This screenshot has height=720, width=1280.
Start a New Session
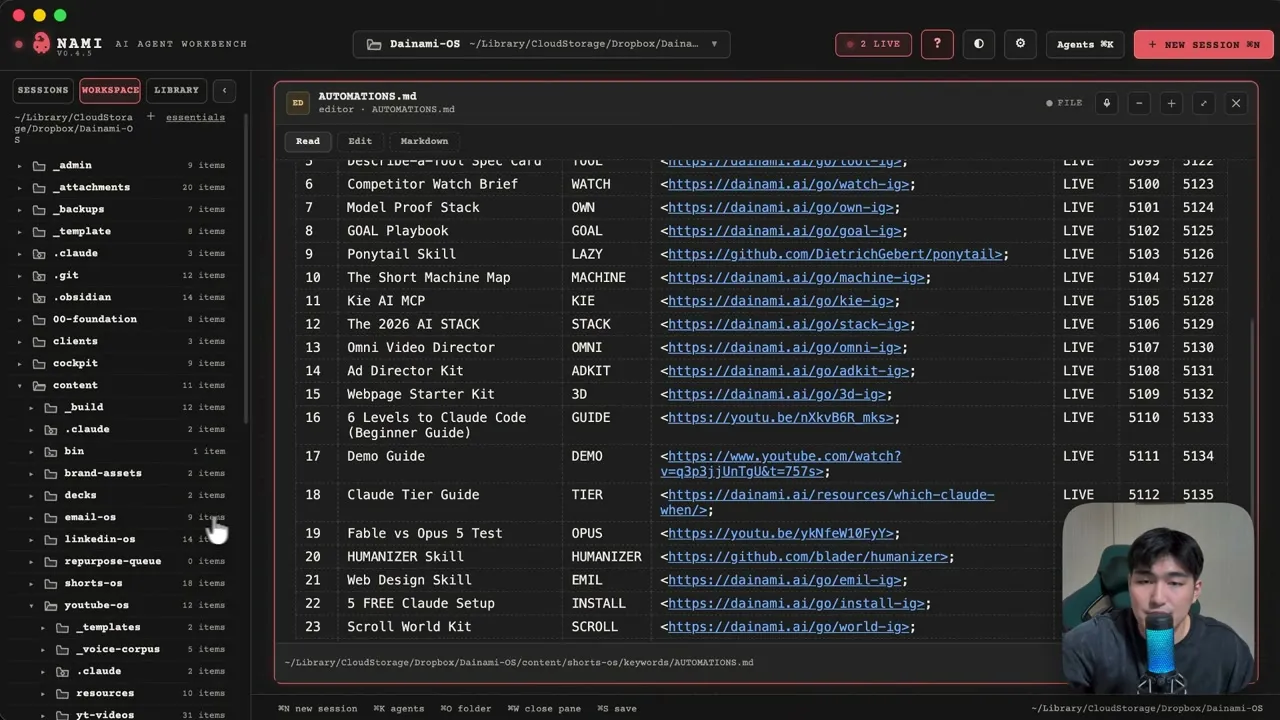1203,44
